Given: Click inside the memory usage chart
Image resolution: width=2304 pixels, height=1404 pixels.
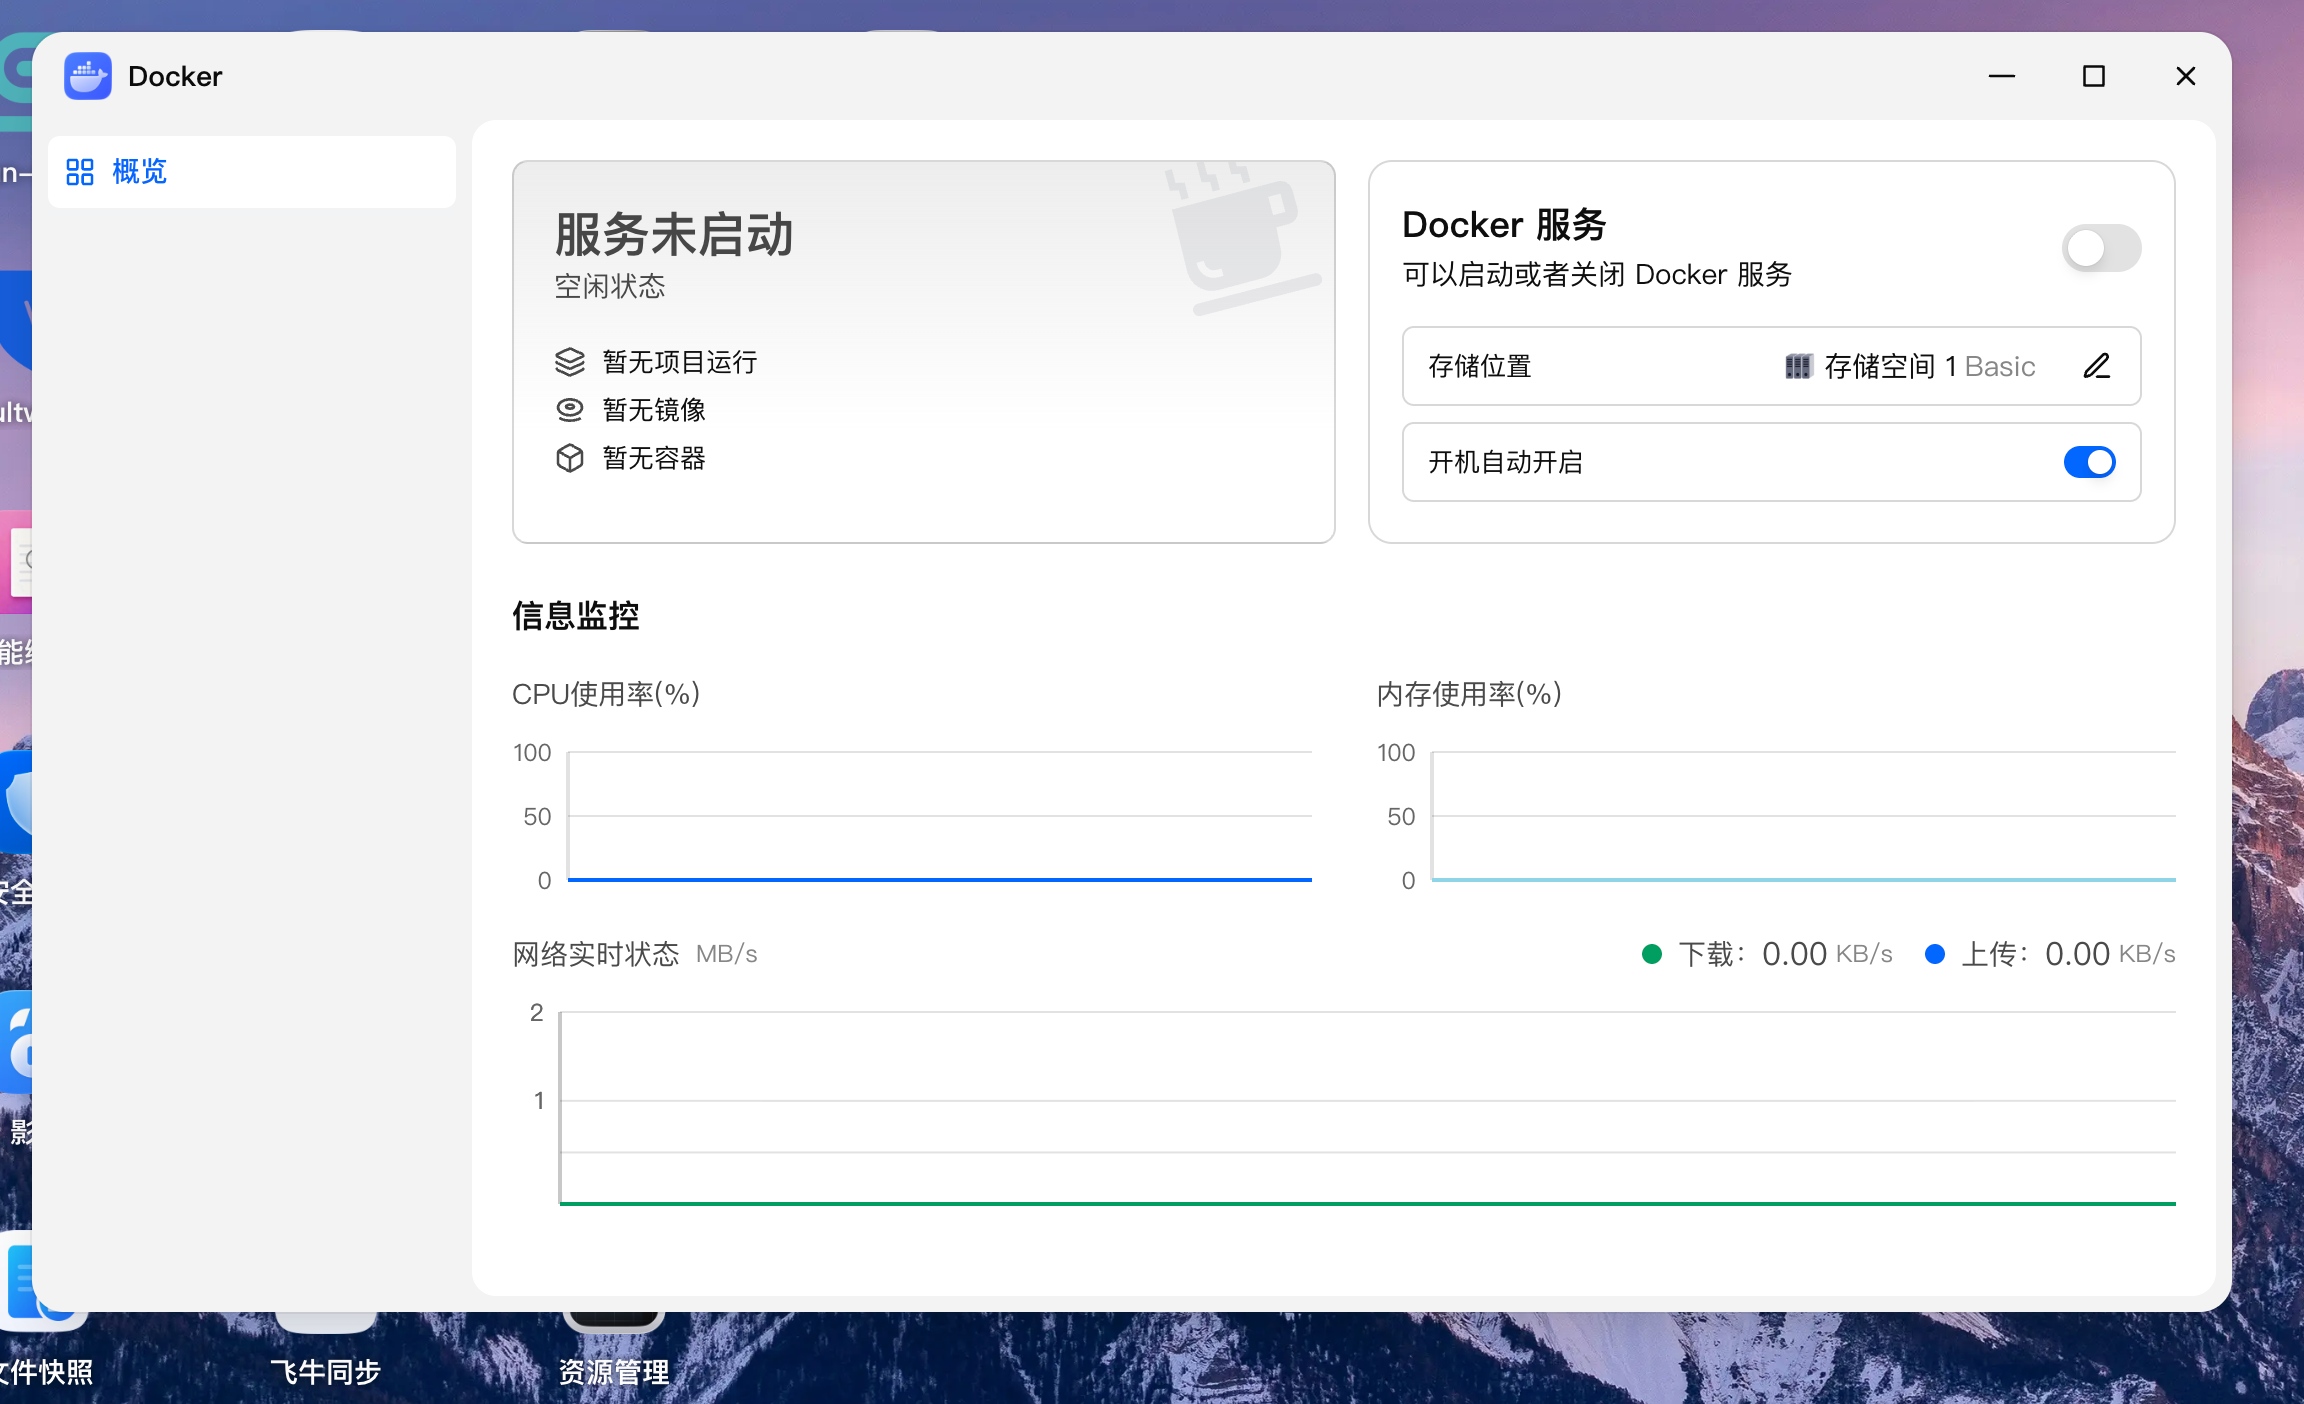Looking at the screenshot, I should coord(1804,816).
